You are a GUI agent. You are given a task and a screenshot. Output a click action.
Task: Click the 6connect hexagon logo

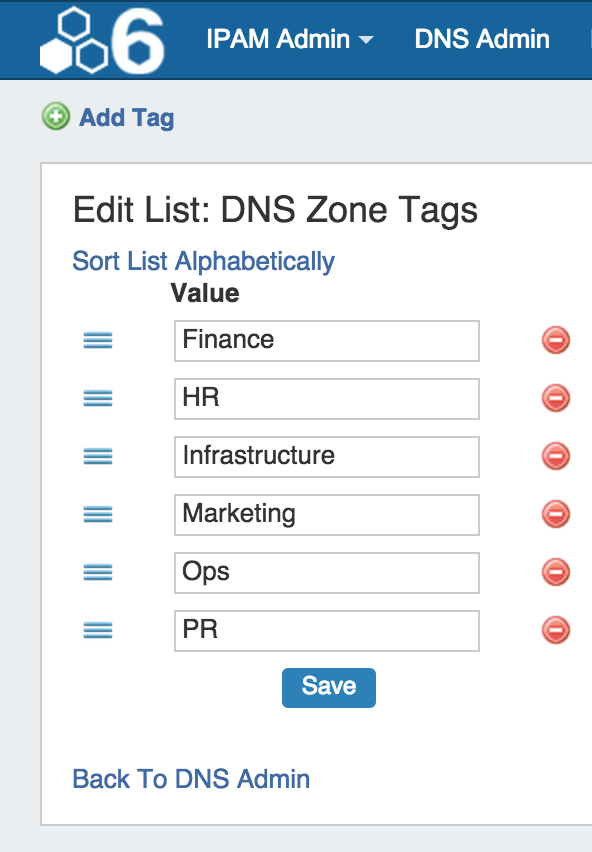coord(102,41)
